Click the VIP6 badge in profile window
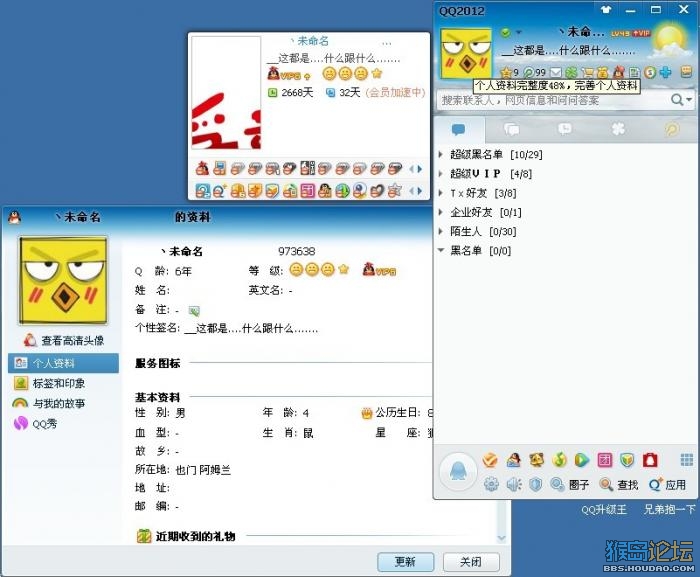 [x=379, y=270]
